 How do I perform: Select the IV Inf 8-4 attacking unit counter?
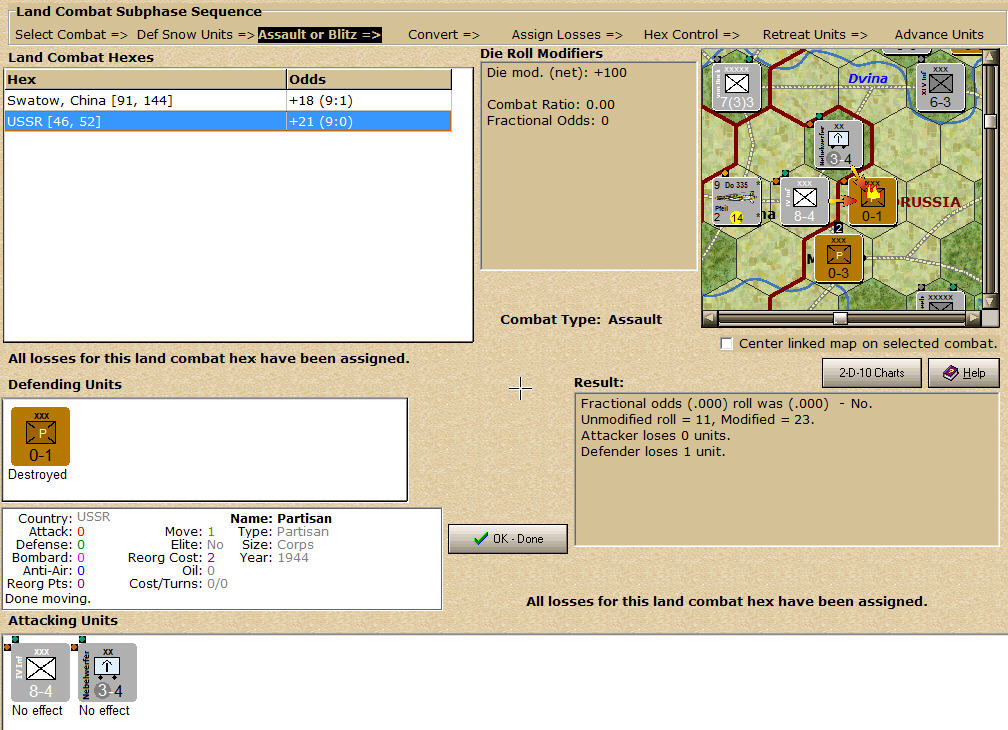(x=40, y=672)
